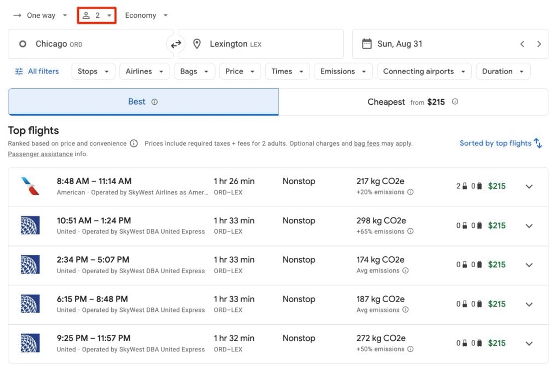Expand the 9:25 PM United flight
The width and height of the screenshot is (560, 368).
pyautogui.click(x=529, y=344)
